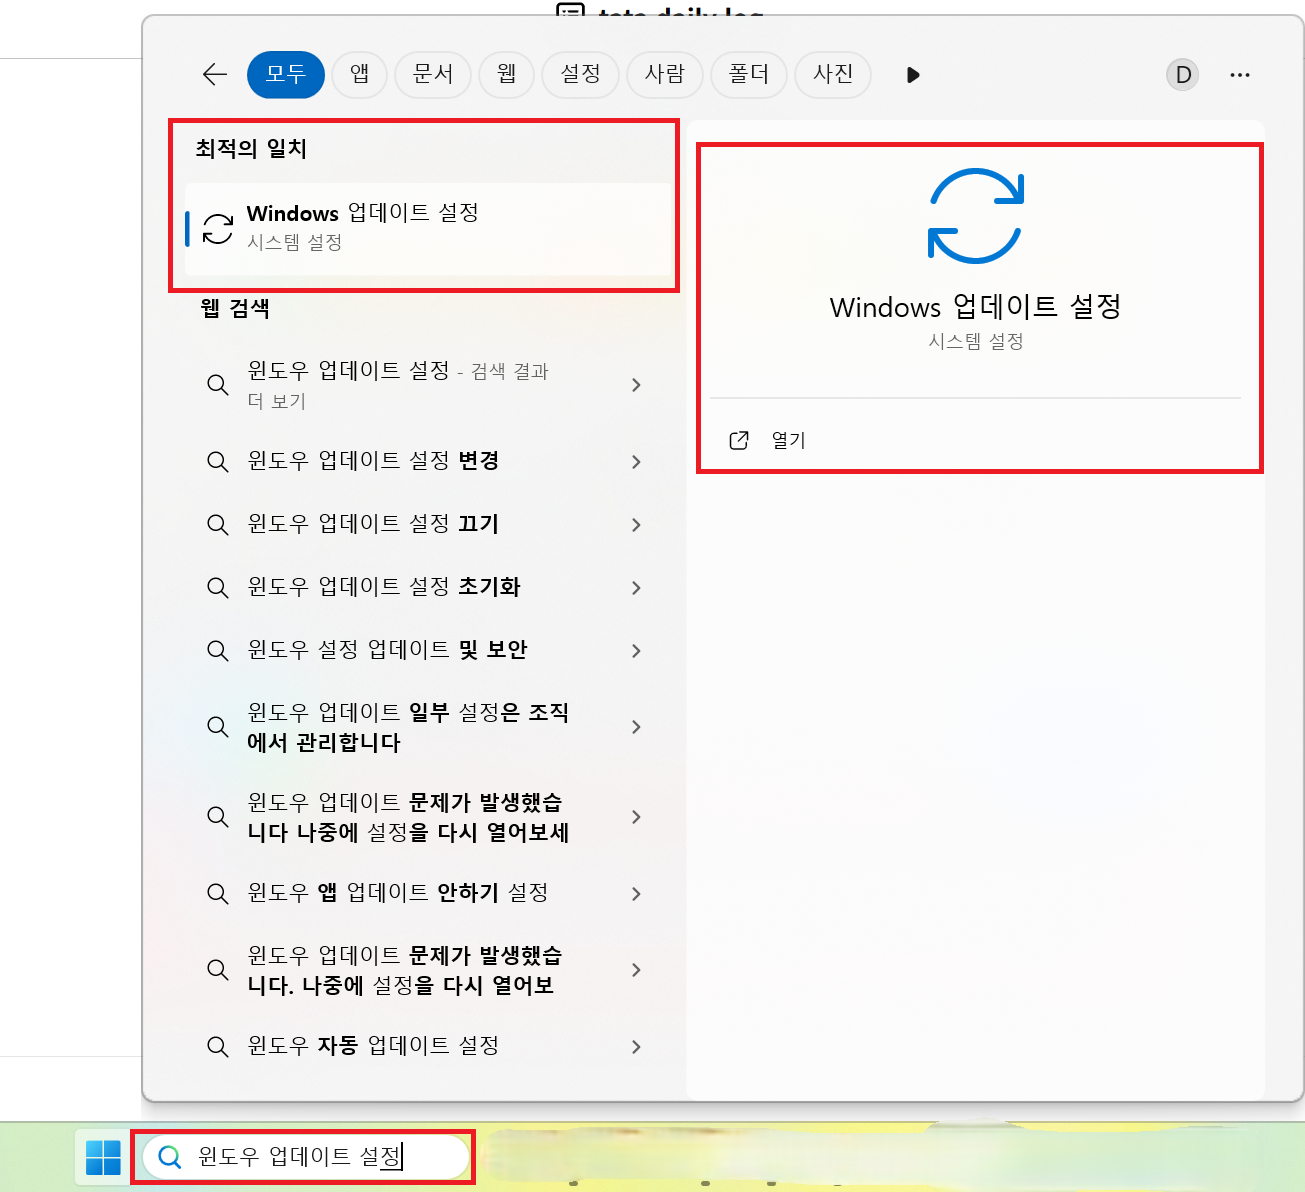Open the D account avatar

(x=1183, y=75)
